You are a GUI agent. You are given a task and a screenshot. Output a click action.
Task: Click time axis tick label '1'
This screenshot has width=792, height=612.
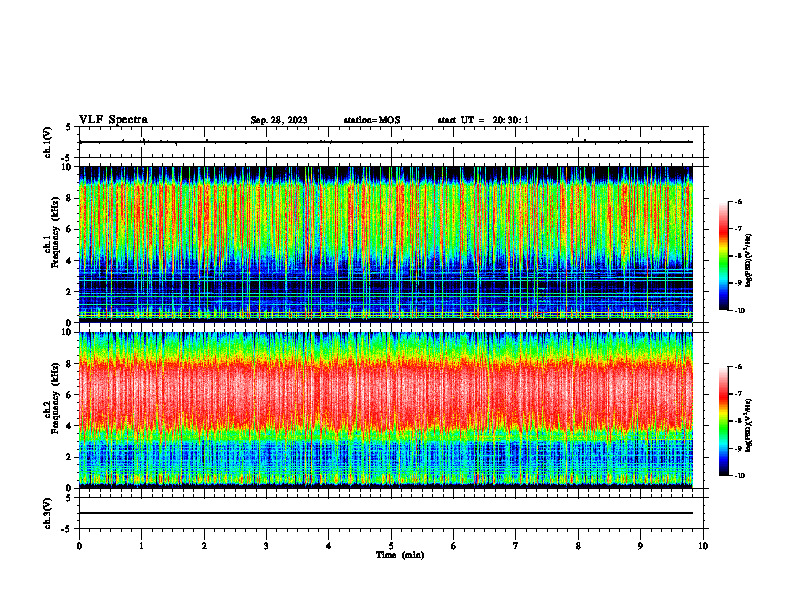point(141,546)
